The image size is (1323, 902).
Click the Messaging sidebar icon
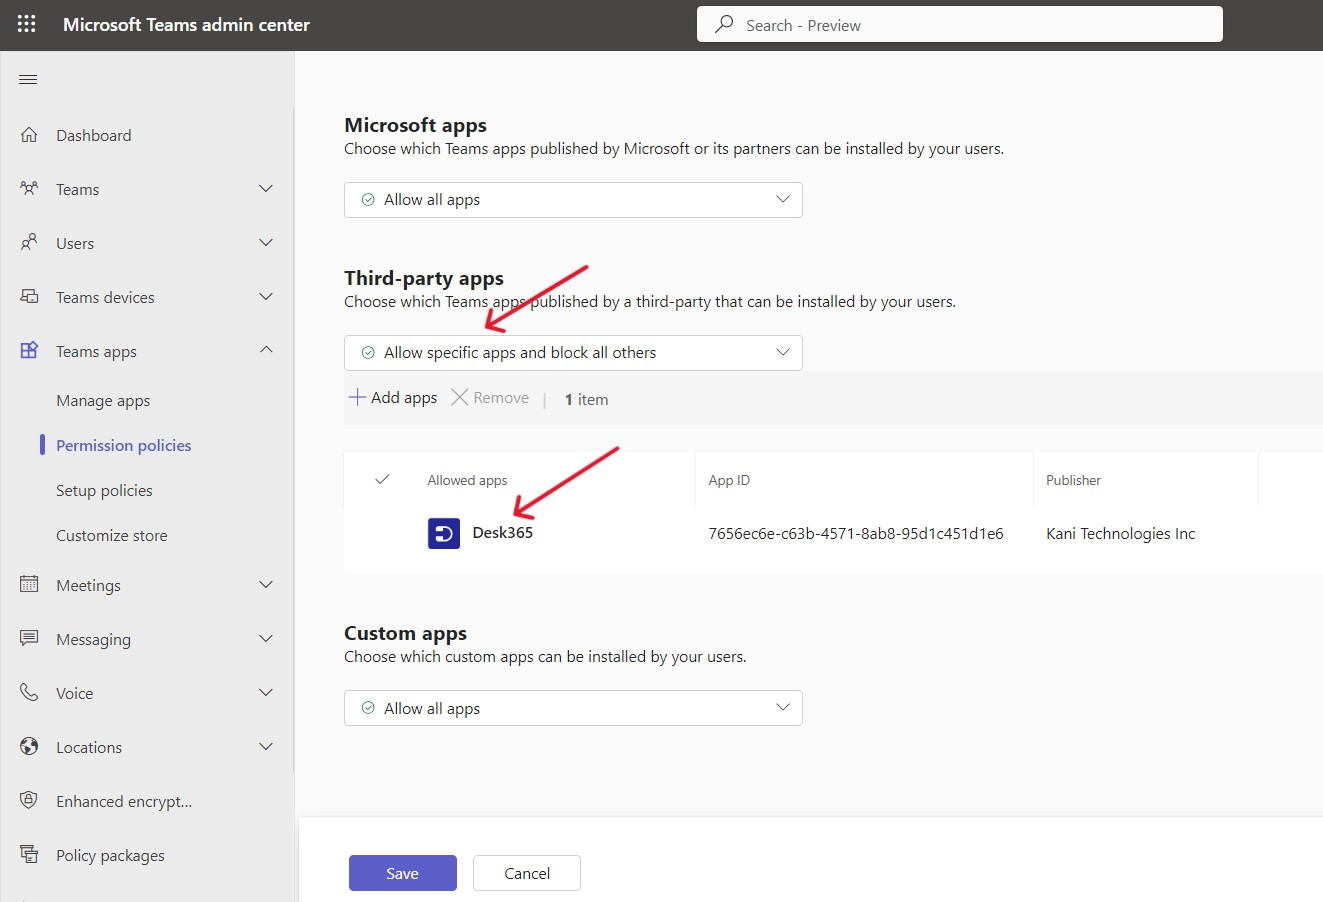[x=29, y=639]
